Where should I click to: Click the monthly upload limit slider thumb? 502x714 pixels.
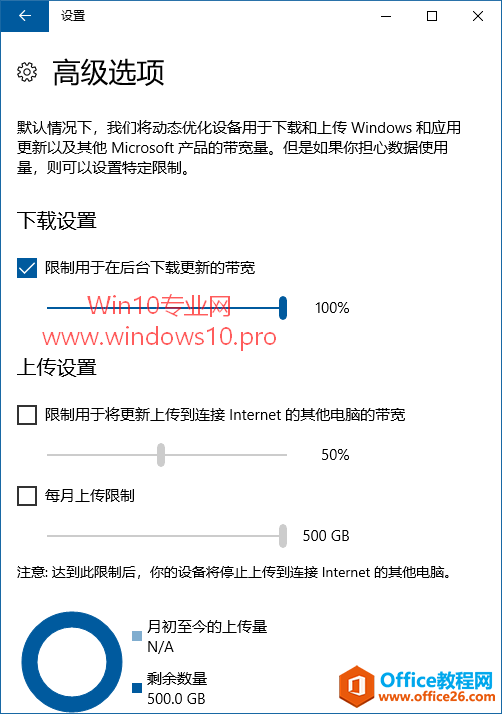click(283, 536)
